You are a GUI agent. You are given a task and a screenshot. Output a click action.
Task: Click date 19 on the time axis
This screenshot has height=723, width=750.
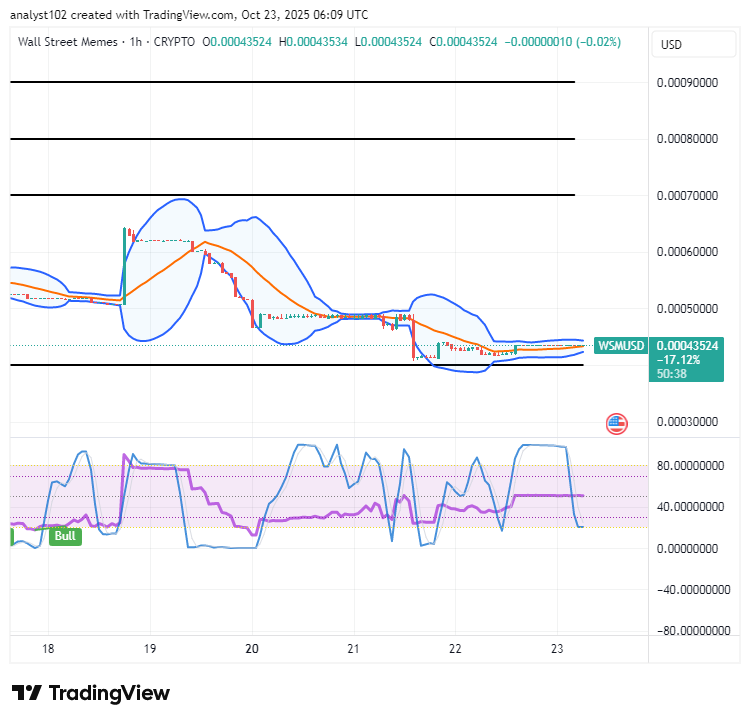tap(150, 649)
